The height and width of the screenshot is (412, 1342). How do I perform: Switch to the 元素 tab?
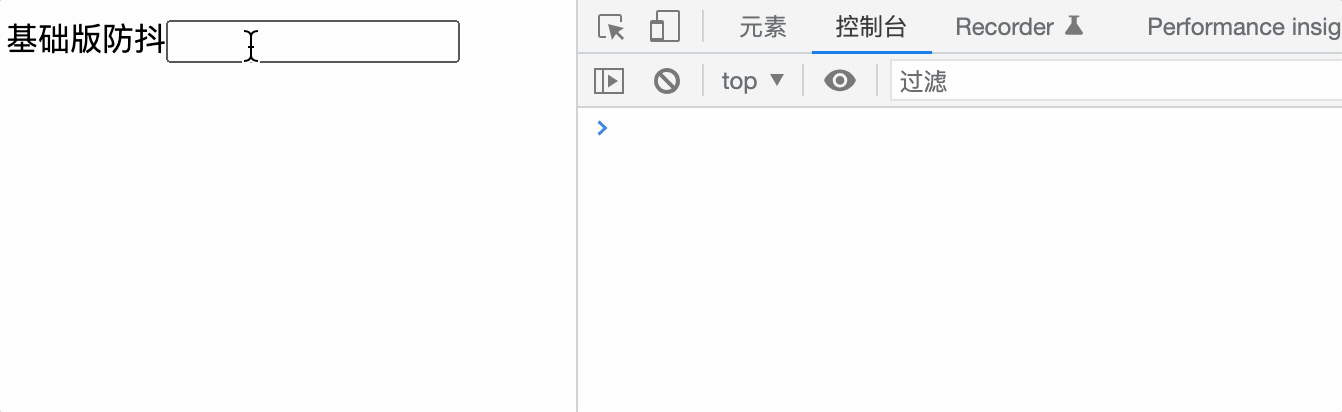(763, 27)
